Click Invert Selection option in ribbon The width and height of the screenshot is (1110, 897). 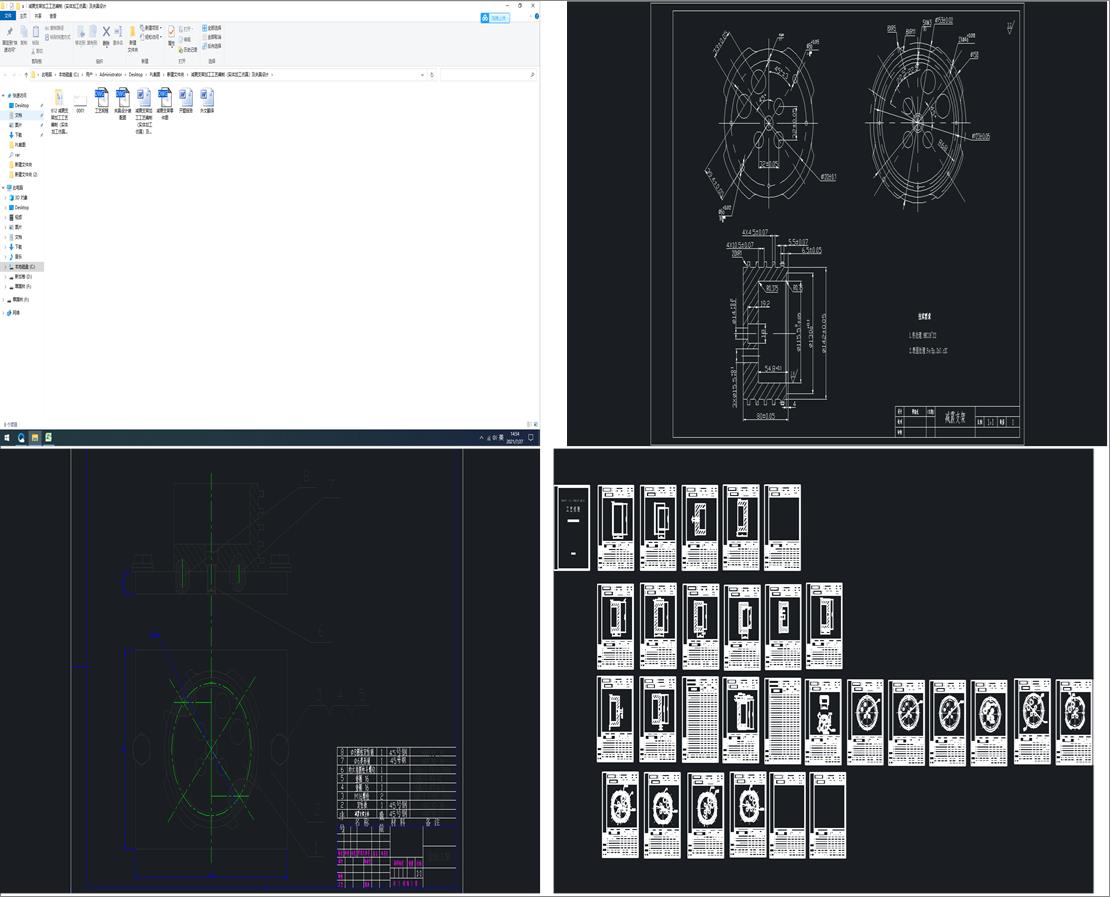(212, 46)
